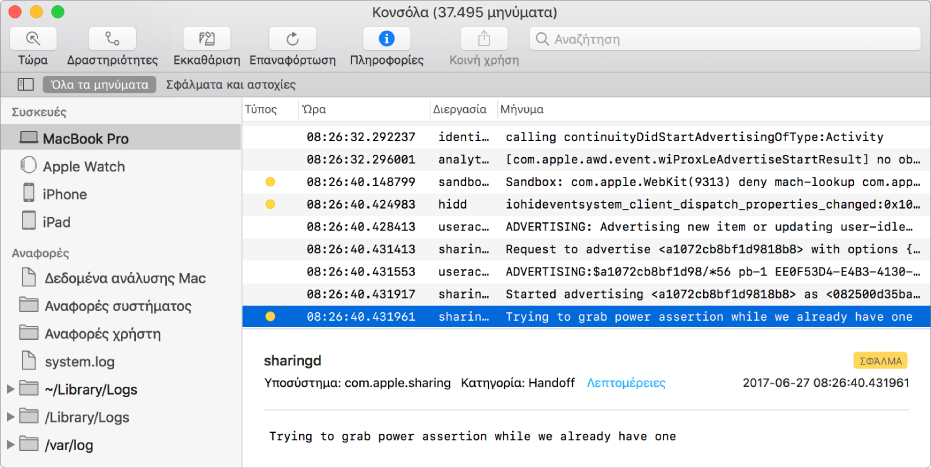The width and height of the screenshot is (931, 468).
Task: Select MacBook Pro in the devices list
Action: 121,138
